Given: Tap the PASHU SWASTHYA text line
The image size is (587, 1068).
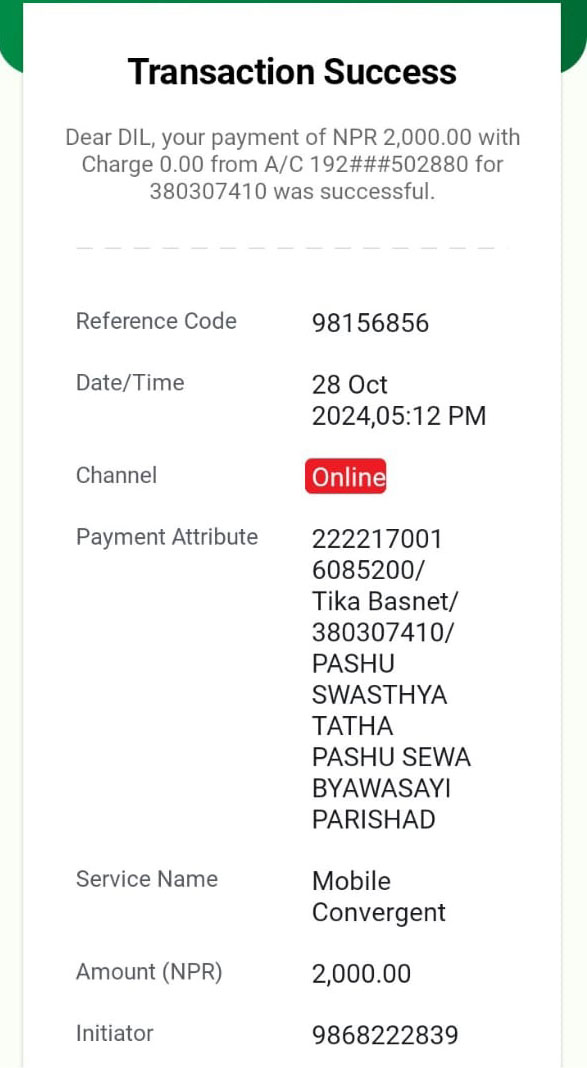Looking at the screenshot, I should [x=379, y=679].
